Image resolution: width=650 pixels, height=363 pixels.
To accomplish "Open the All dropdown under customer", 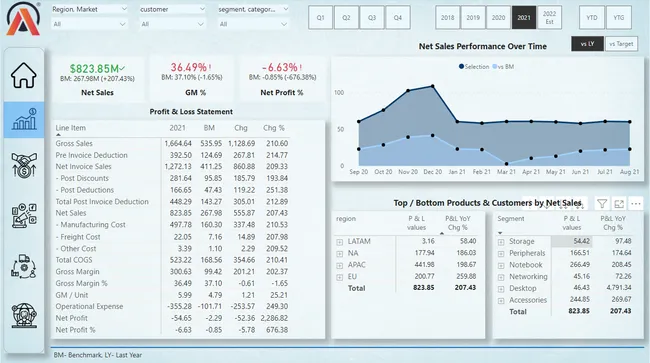I will click(x=172, y=24).
